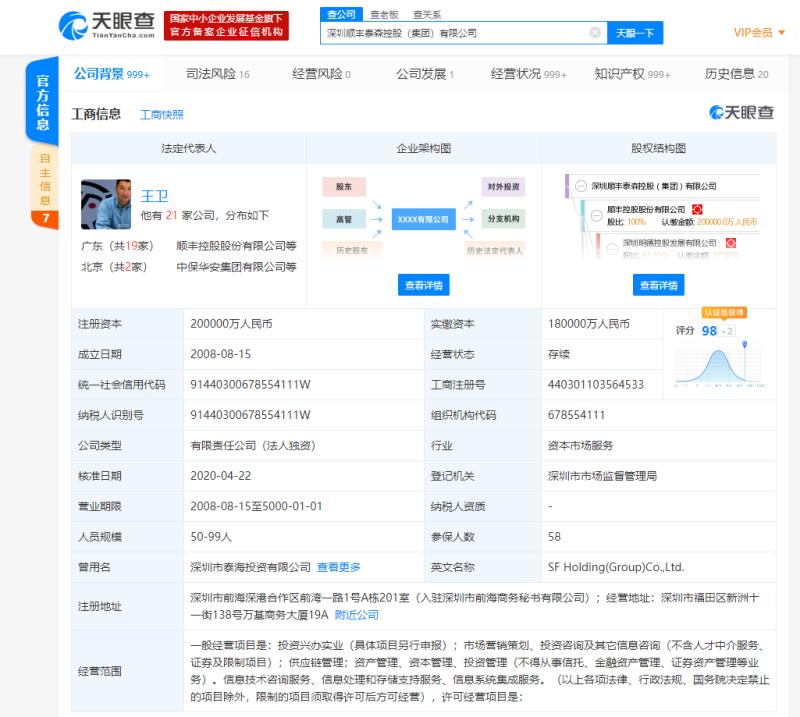Click the Tianyancha logo at top left

click(107, 25)
